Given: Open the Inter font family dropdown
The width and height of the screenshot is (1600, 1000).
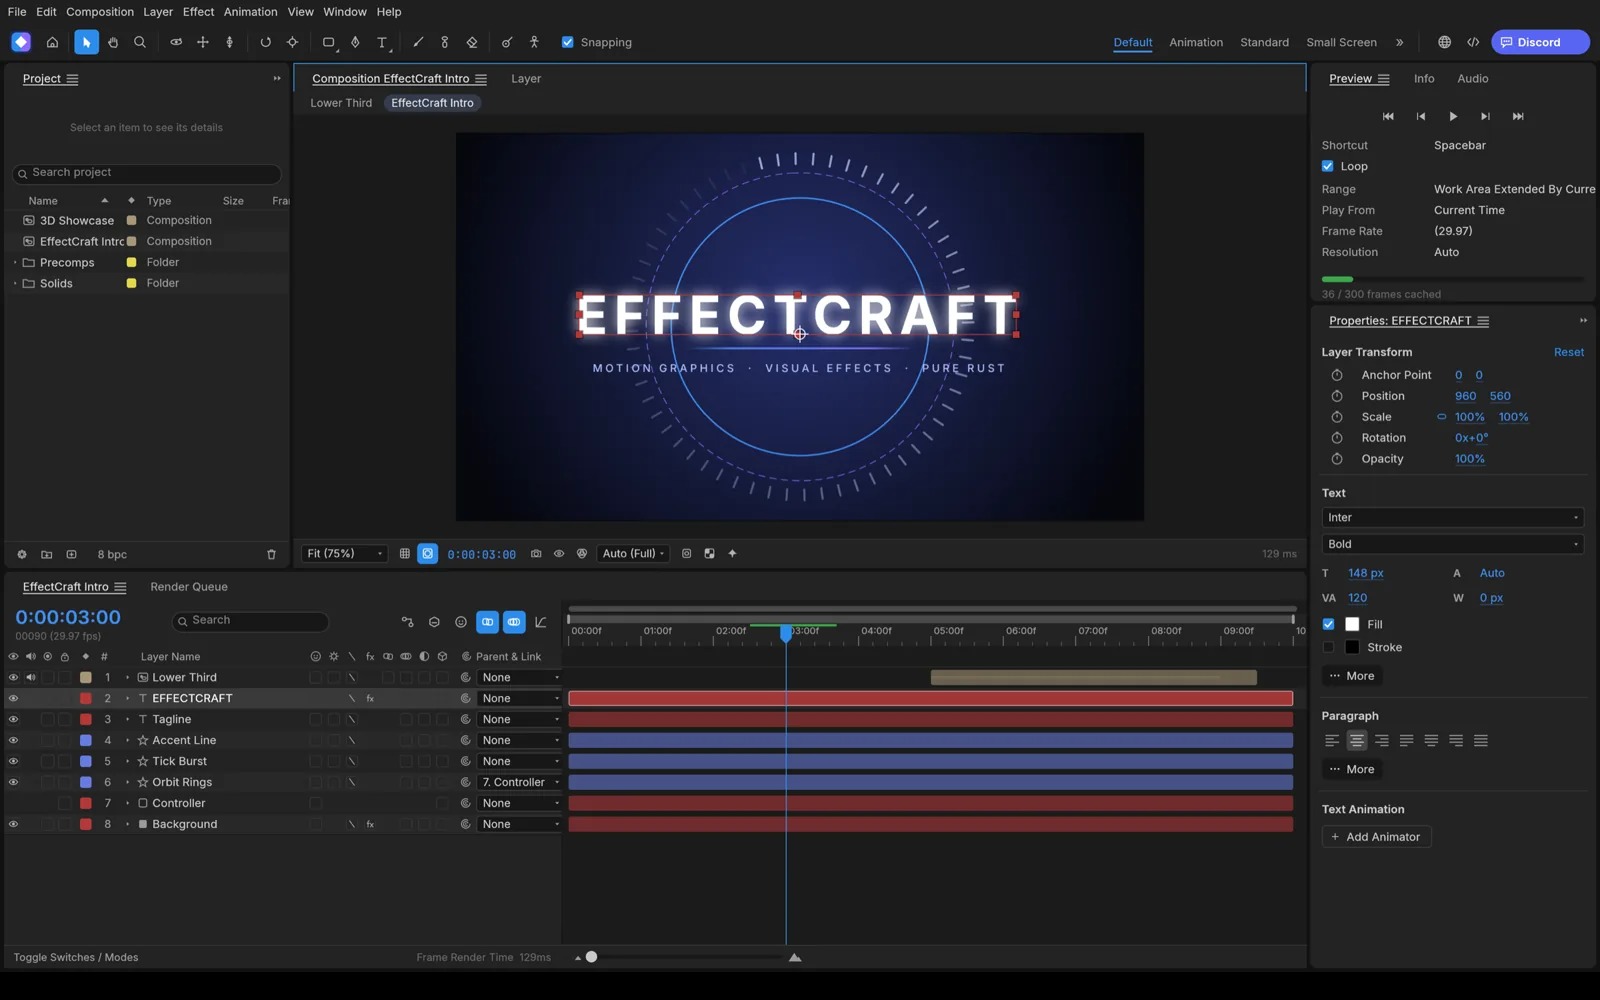Looking at the screenshot, I should pyautogui.click(x=1452, y=517).
